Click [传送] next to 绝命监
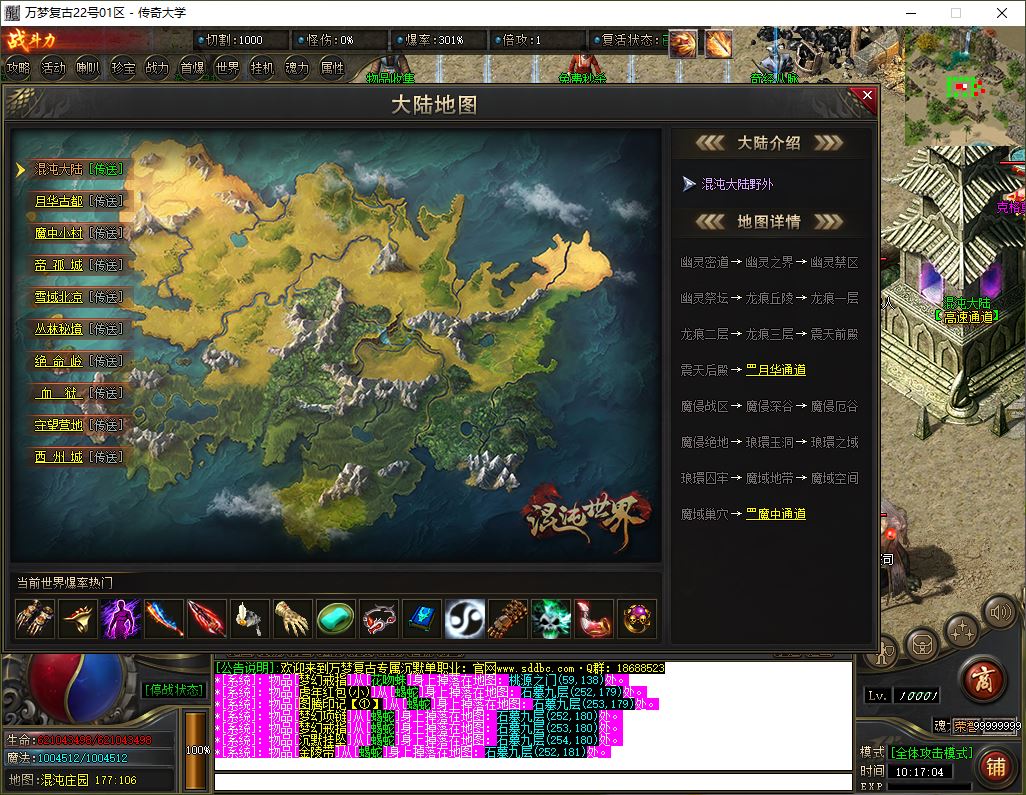Screen dimensions: 1026x795 tap(106, 361)
